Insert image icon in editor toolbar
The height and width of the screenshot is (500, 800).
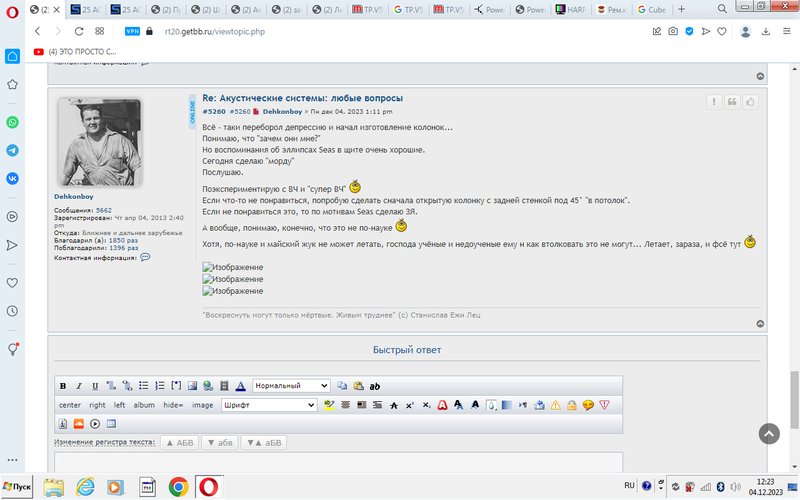(192, 386)
